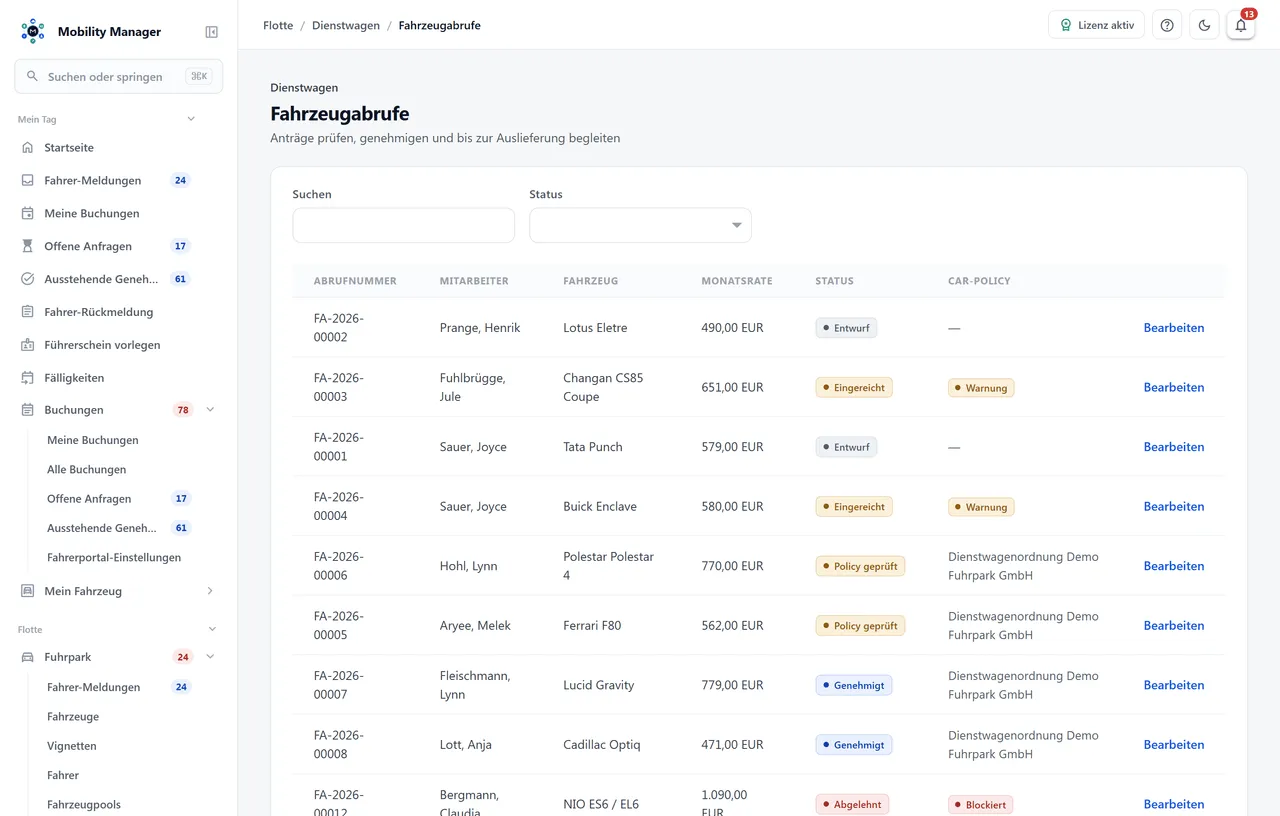Collapse the Mein Tag section chevron

(x=191, y=119)
